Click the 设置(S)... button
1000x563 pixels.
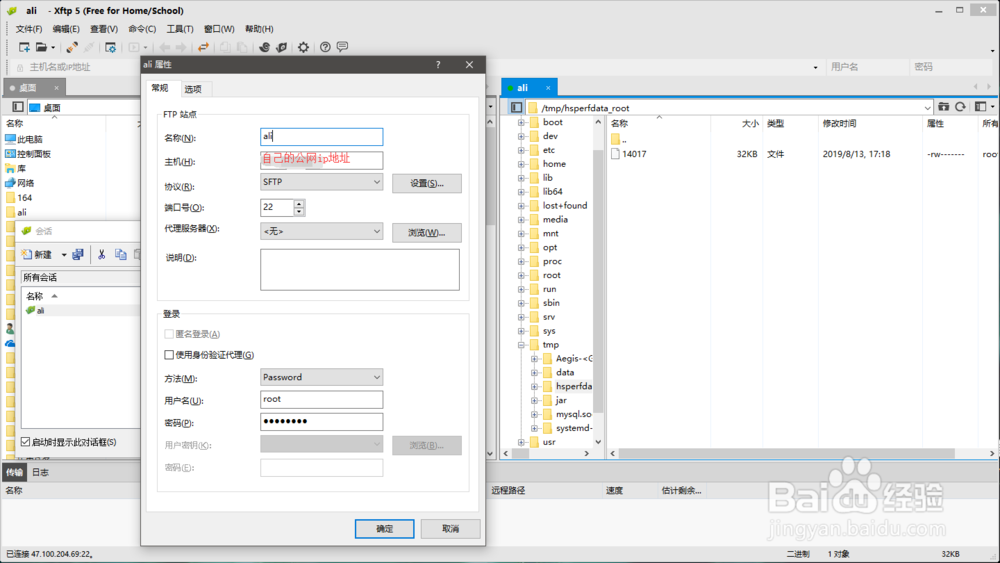coord(427,184)
